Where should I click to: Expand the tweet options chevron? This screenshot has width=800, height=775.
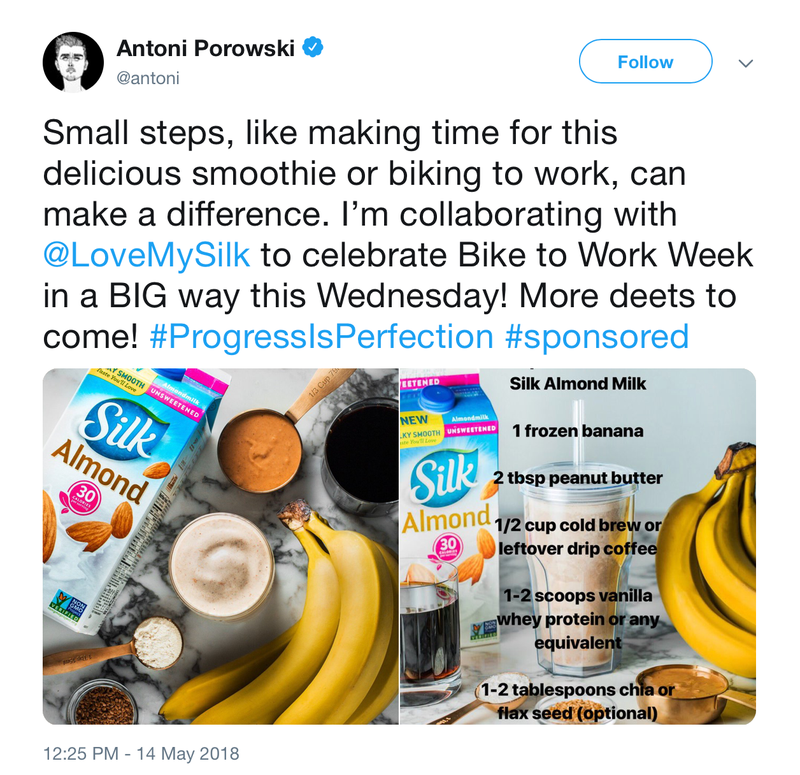click(x=746, y=63)
